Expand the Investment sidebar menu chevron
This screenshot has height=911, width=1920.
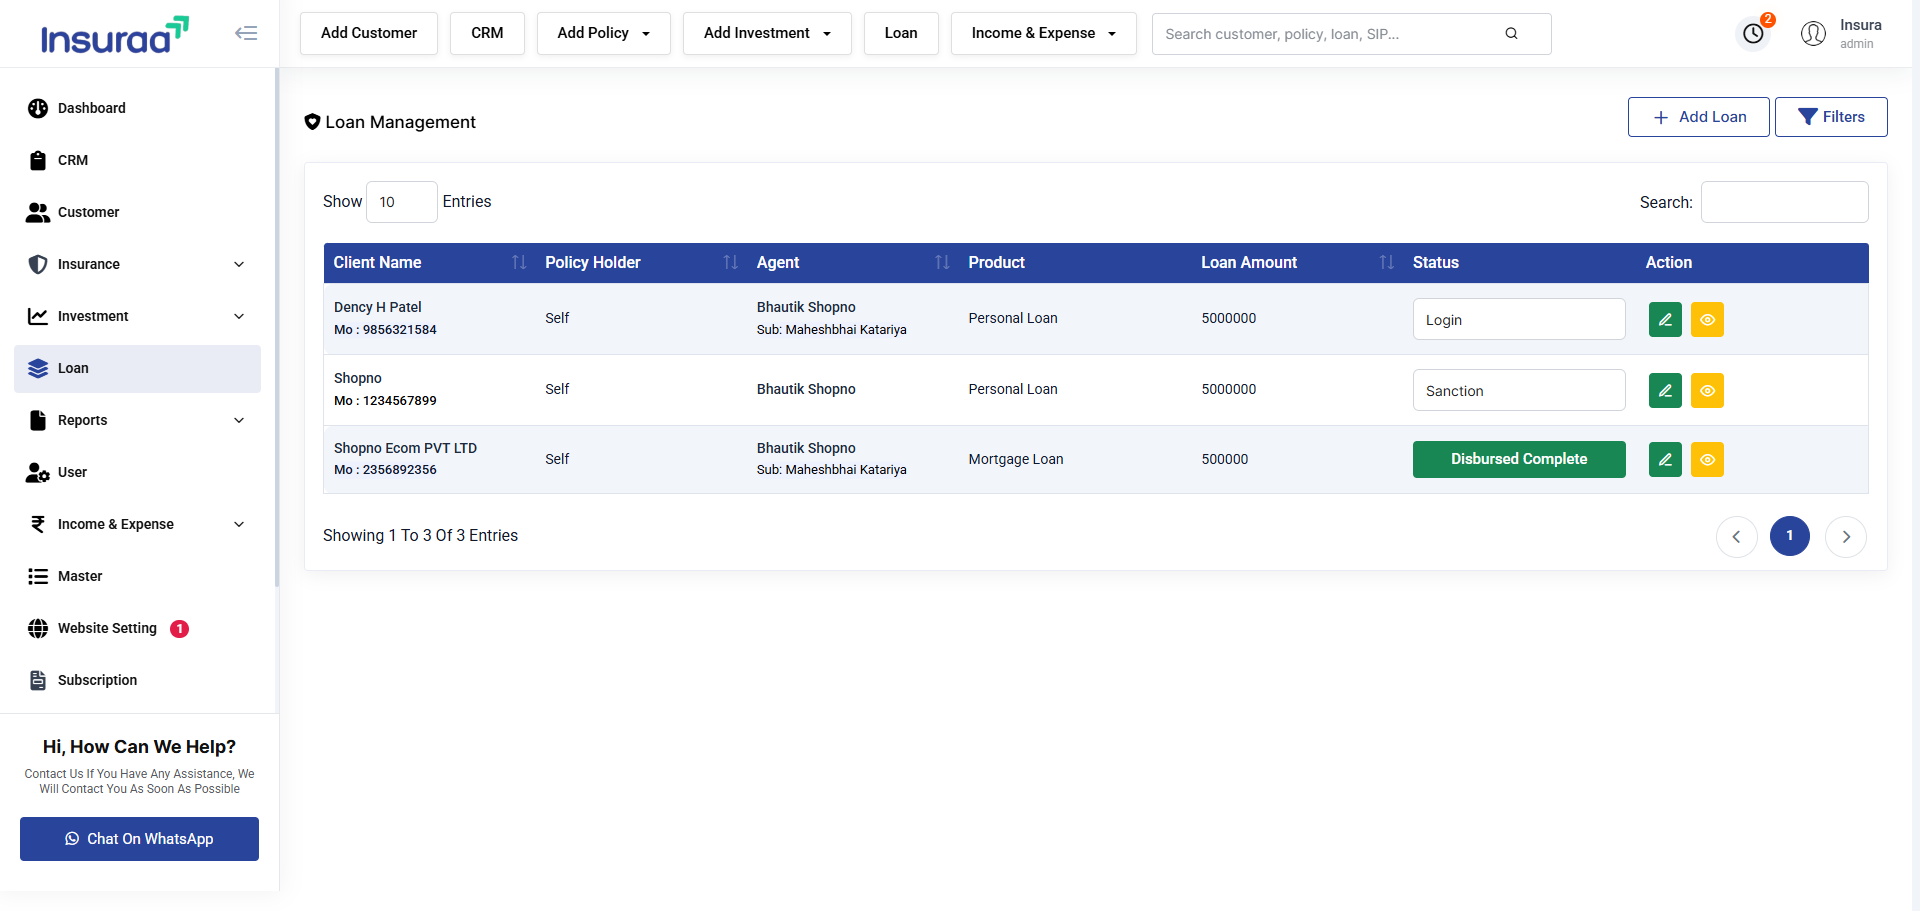(x=239, y=316)
